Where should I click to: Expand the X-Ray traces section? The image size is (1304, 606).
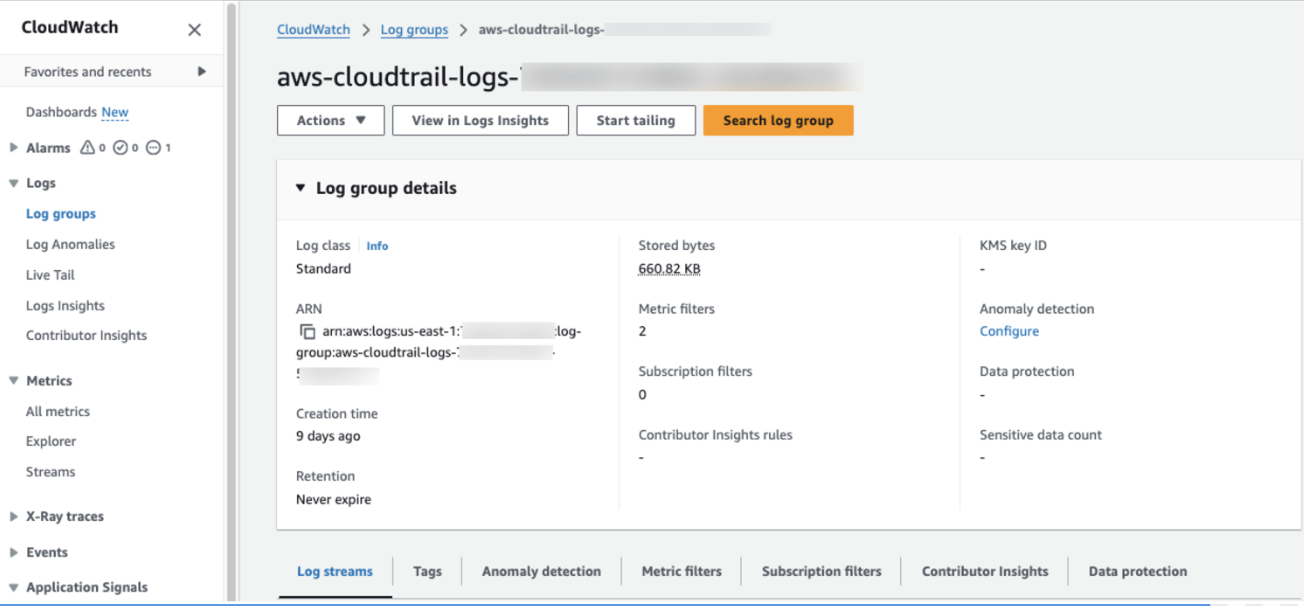[x=12, y=516]
